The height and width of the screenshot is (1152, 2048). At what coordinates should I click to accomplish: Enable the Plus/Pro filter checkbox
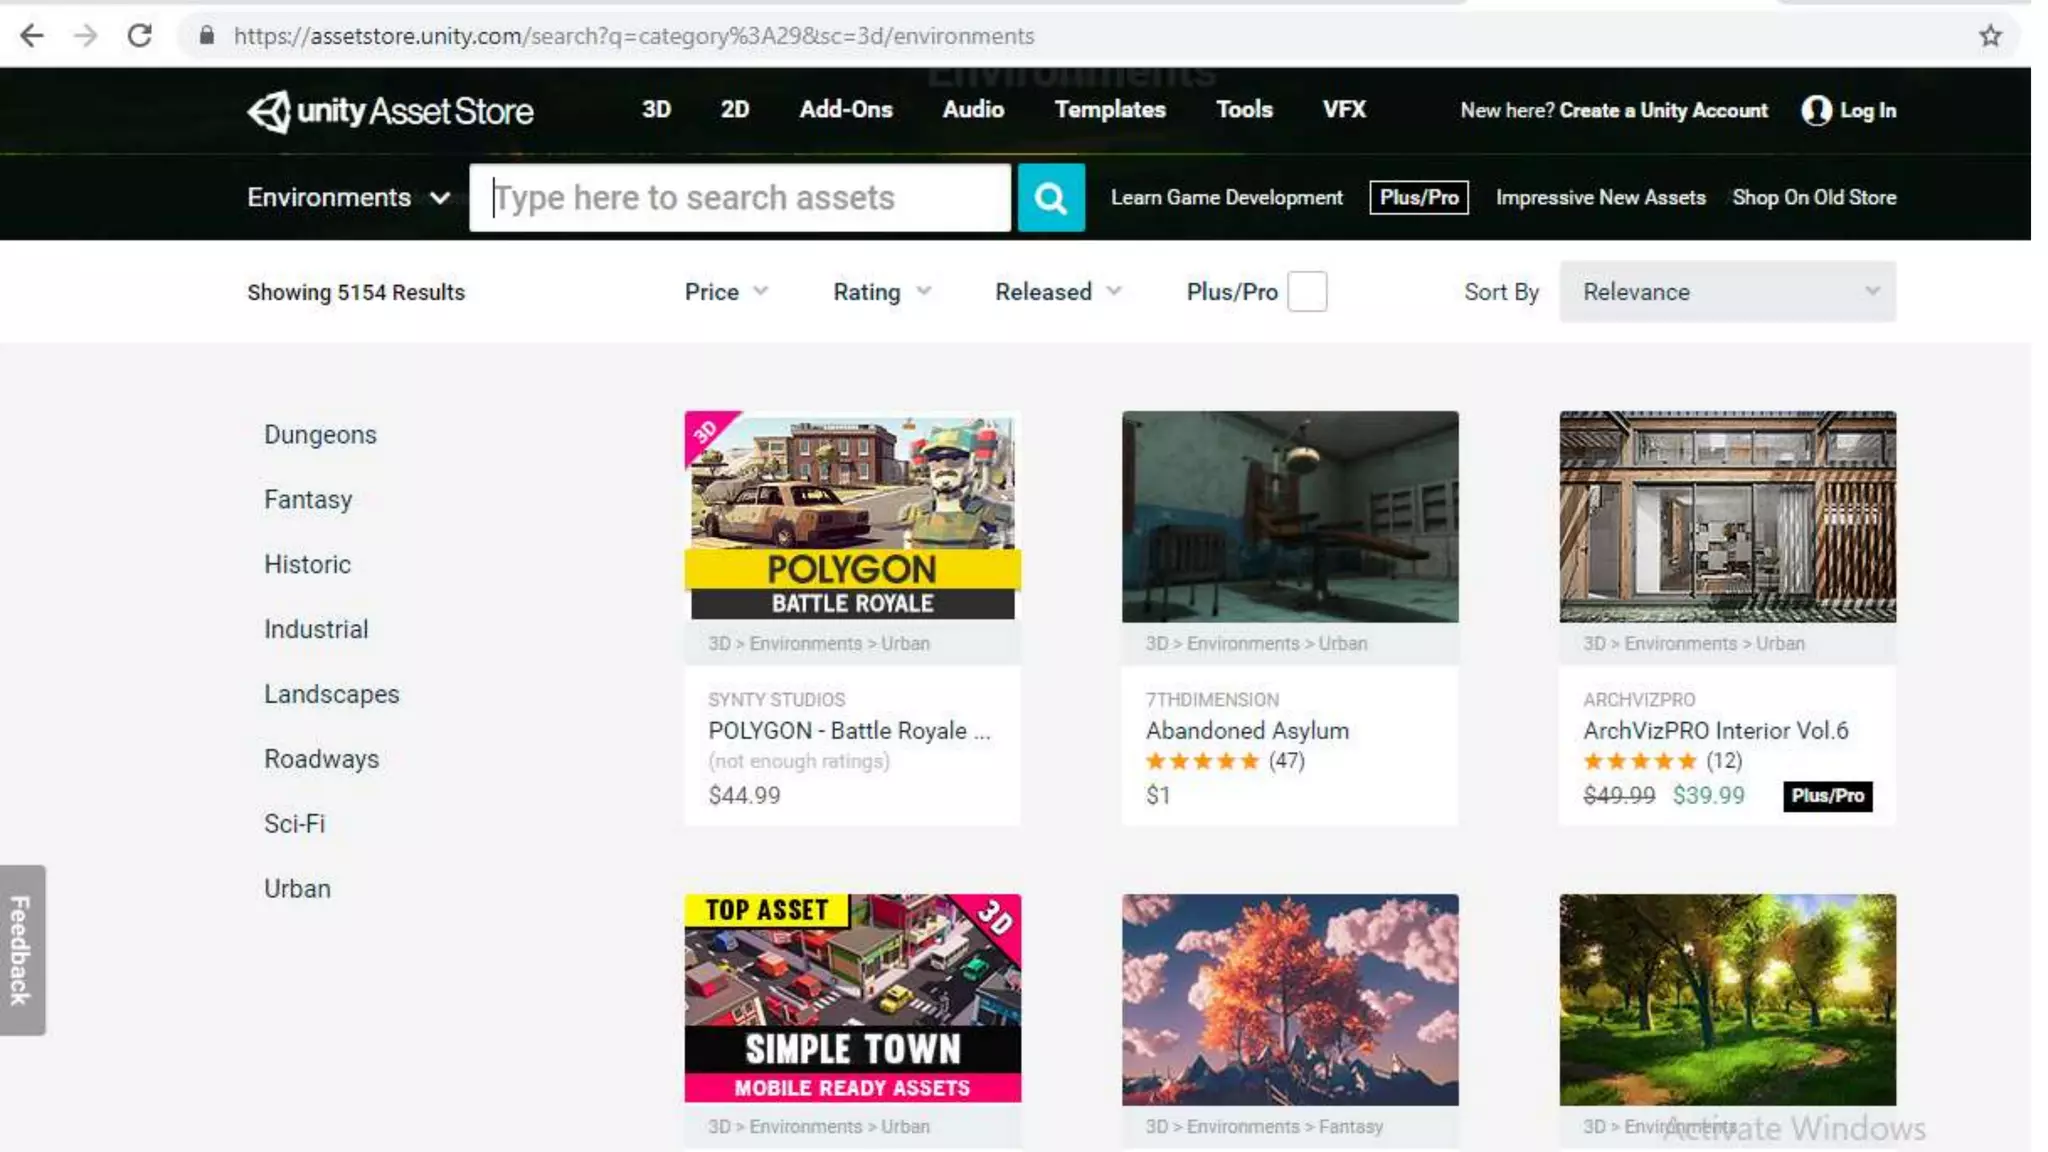click(1306, 292)
